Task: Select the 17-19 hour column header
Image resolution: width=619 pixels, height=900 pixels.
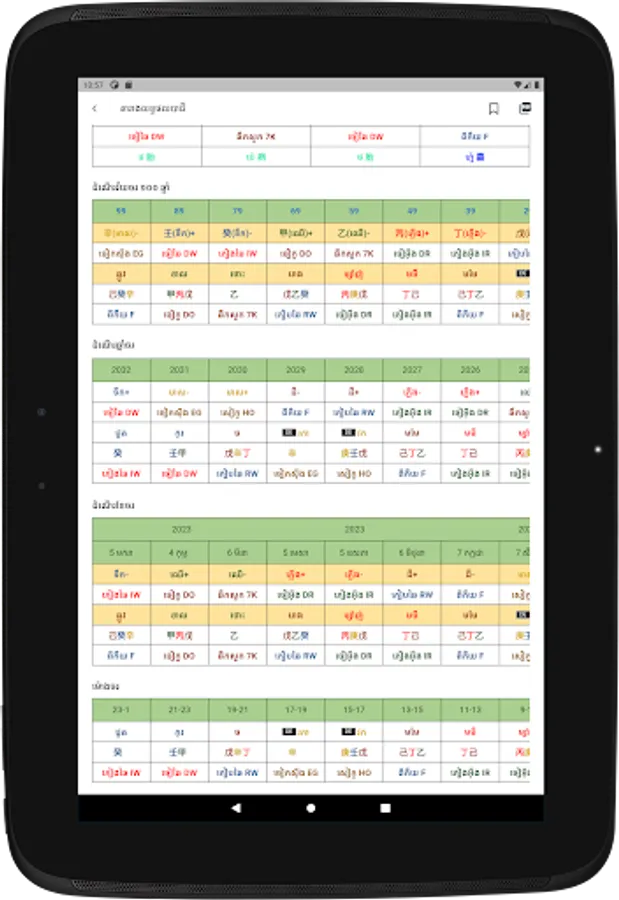Action: click(x=296, y=710)
